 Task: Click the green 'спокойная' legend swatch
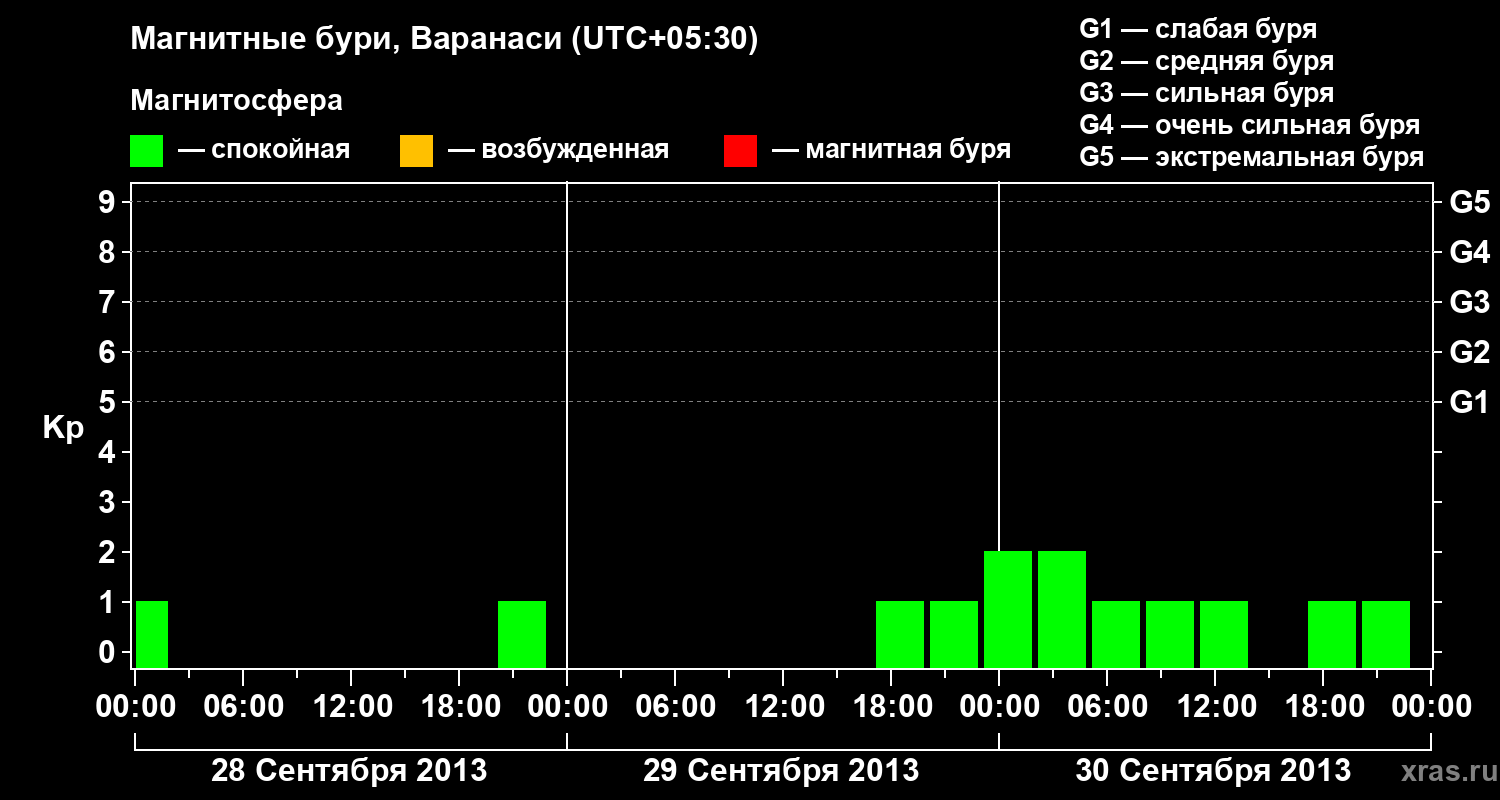pyautogui.click(x=147, y=151)
